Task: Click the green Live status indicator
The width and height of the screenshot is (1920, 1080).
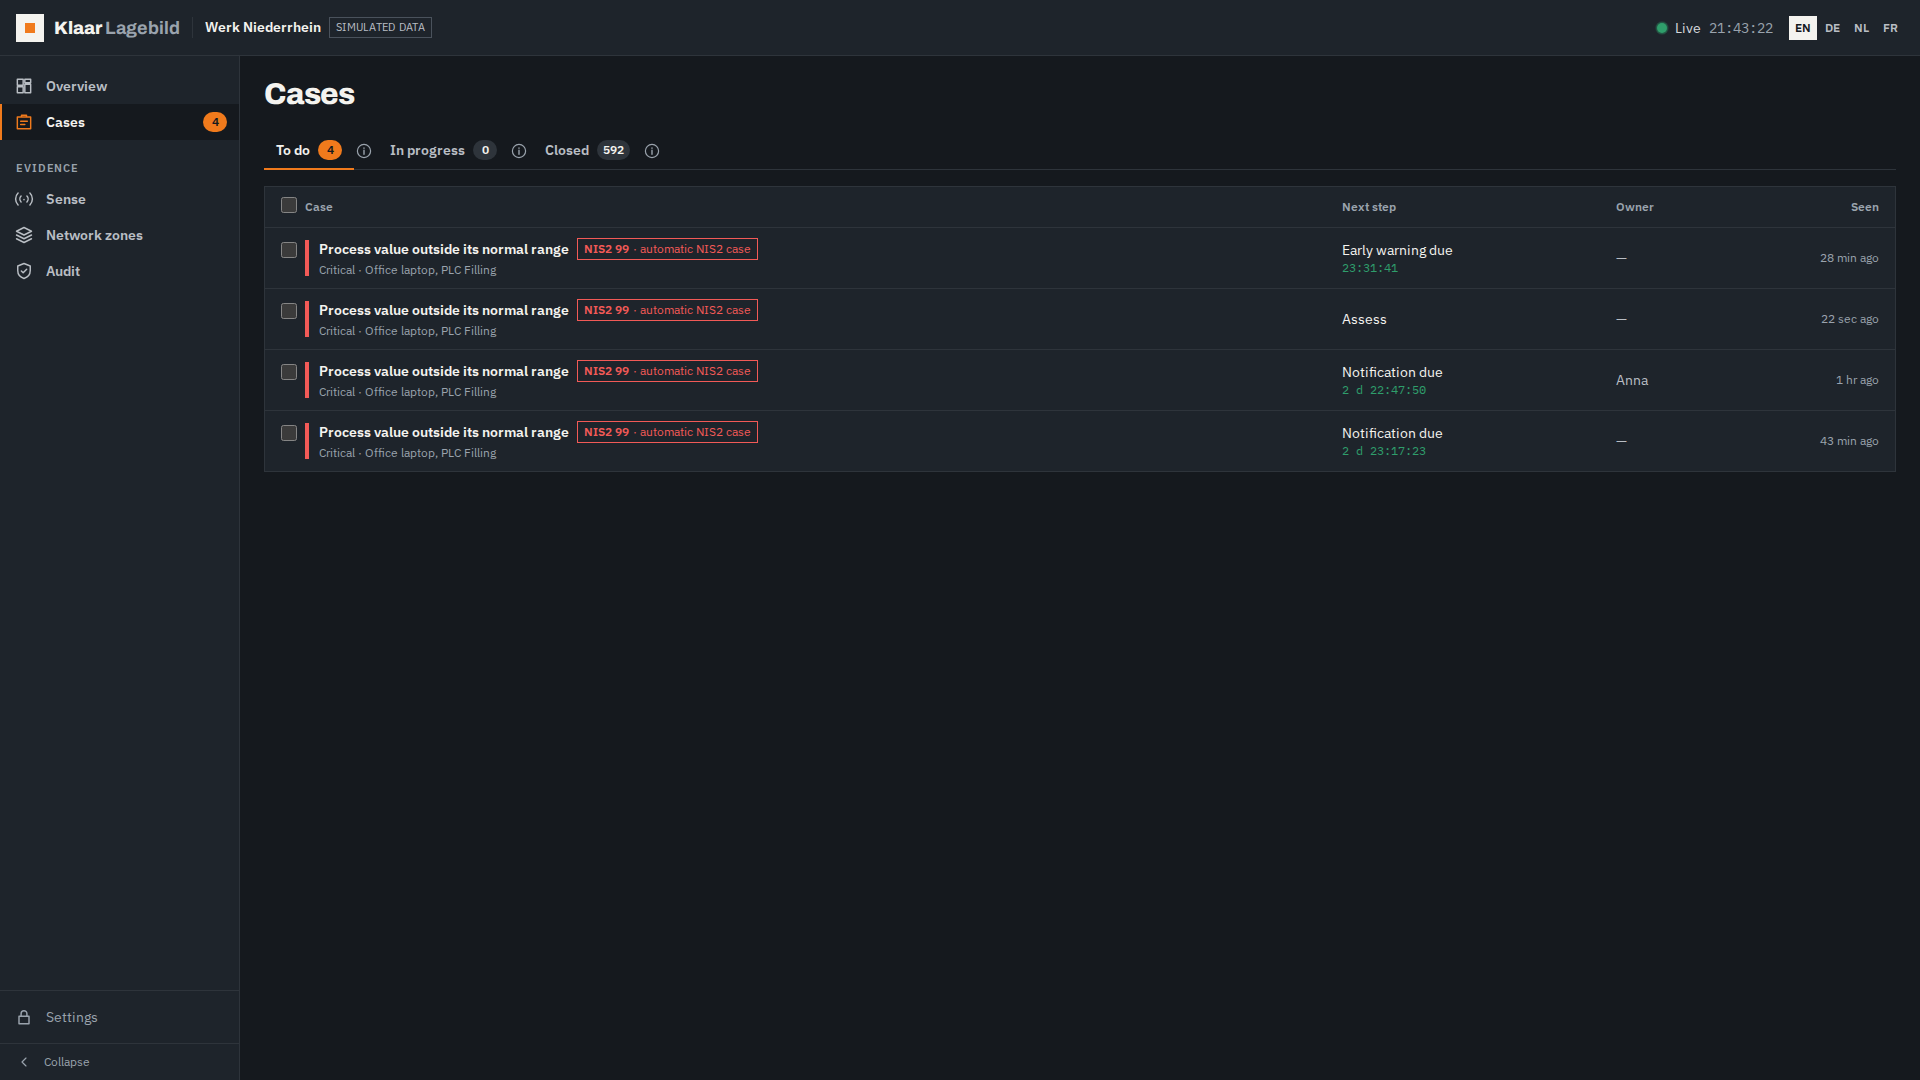Action: point(1662,28)
